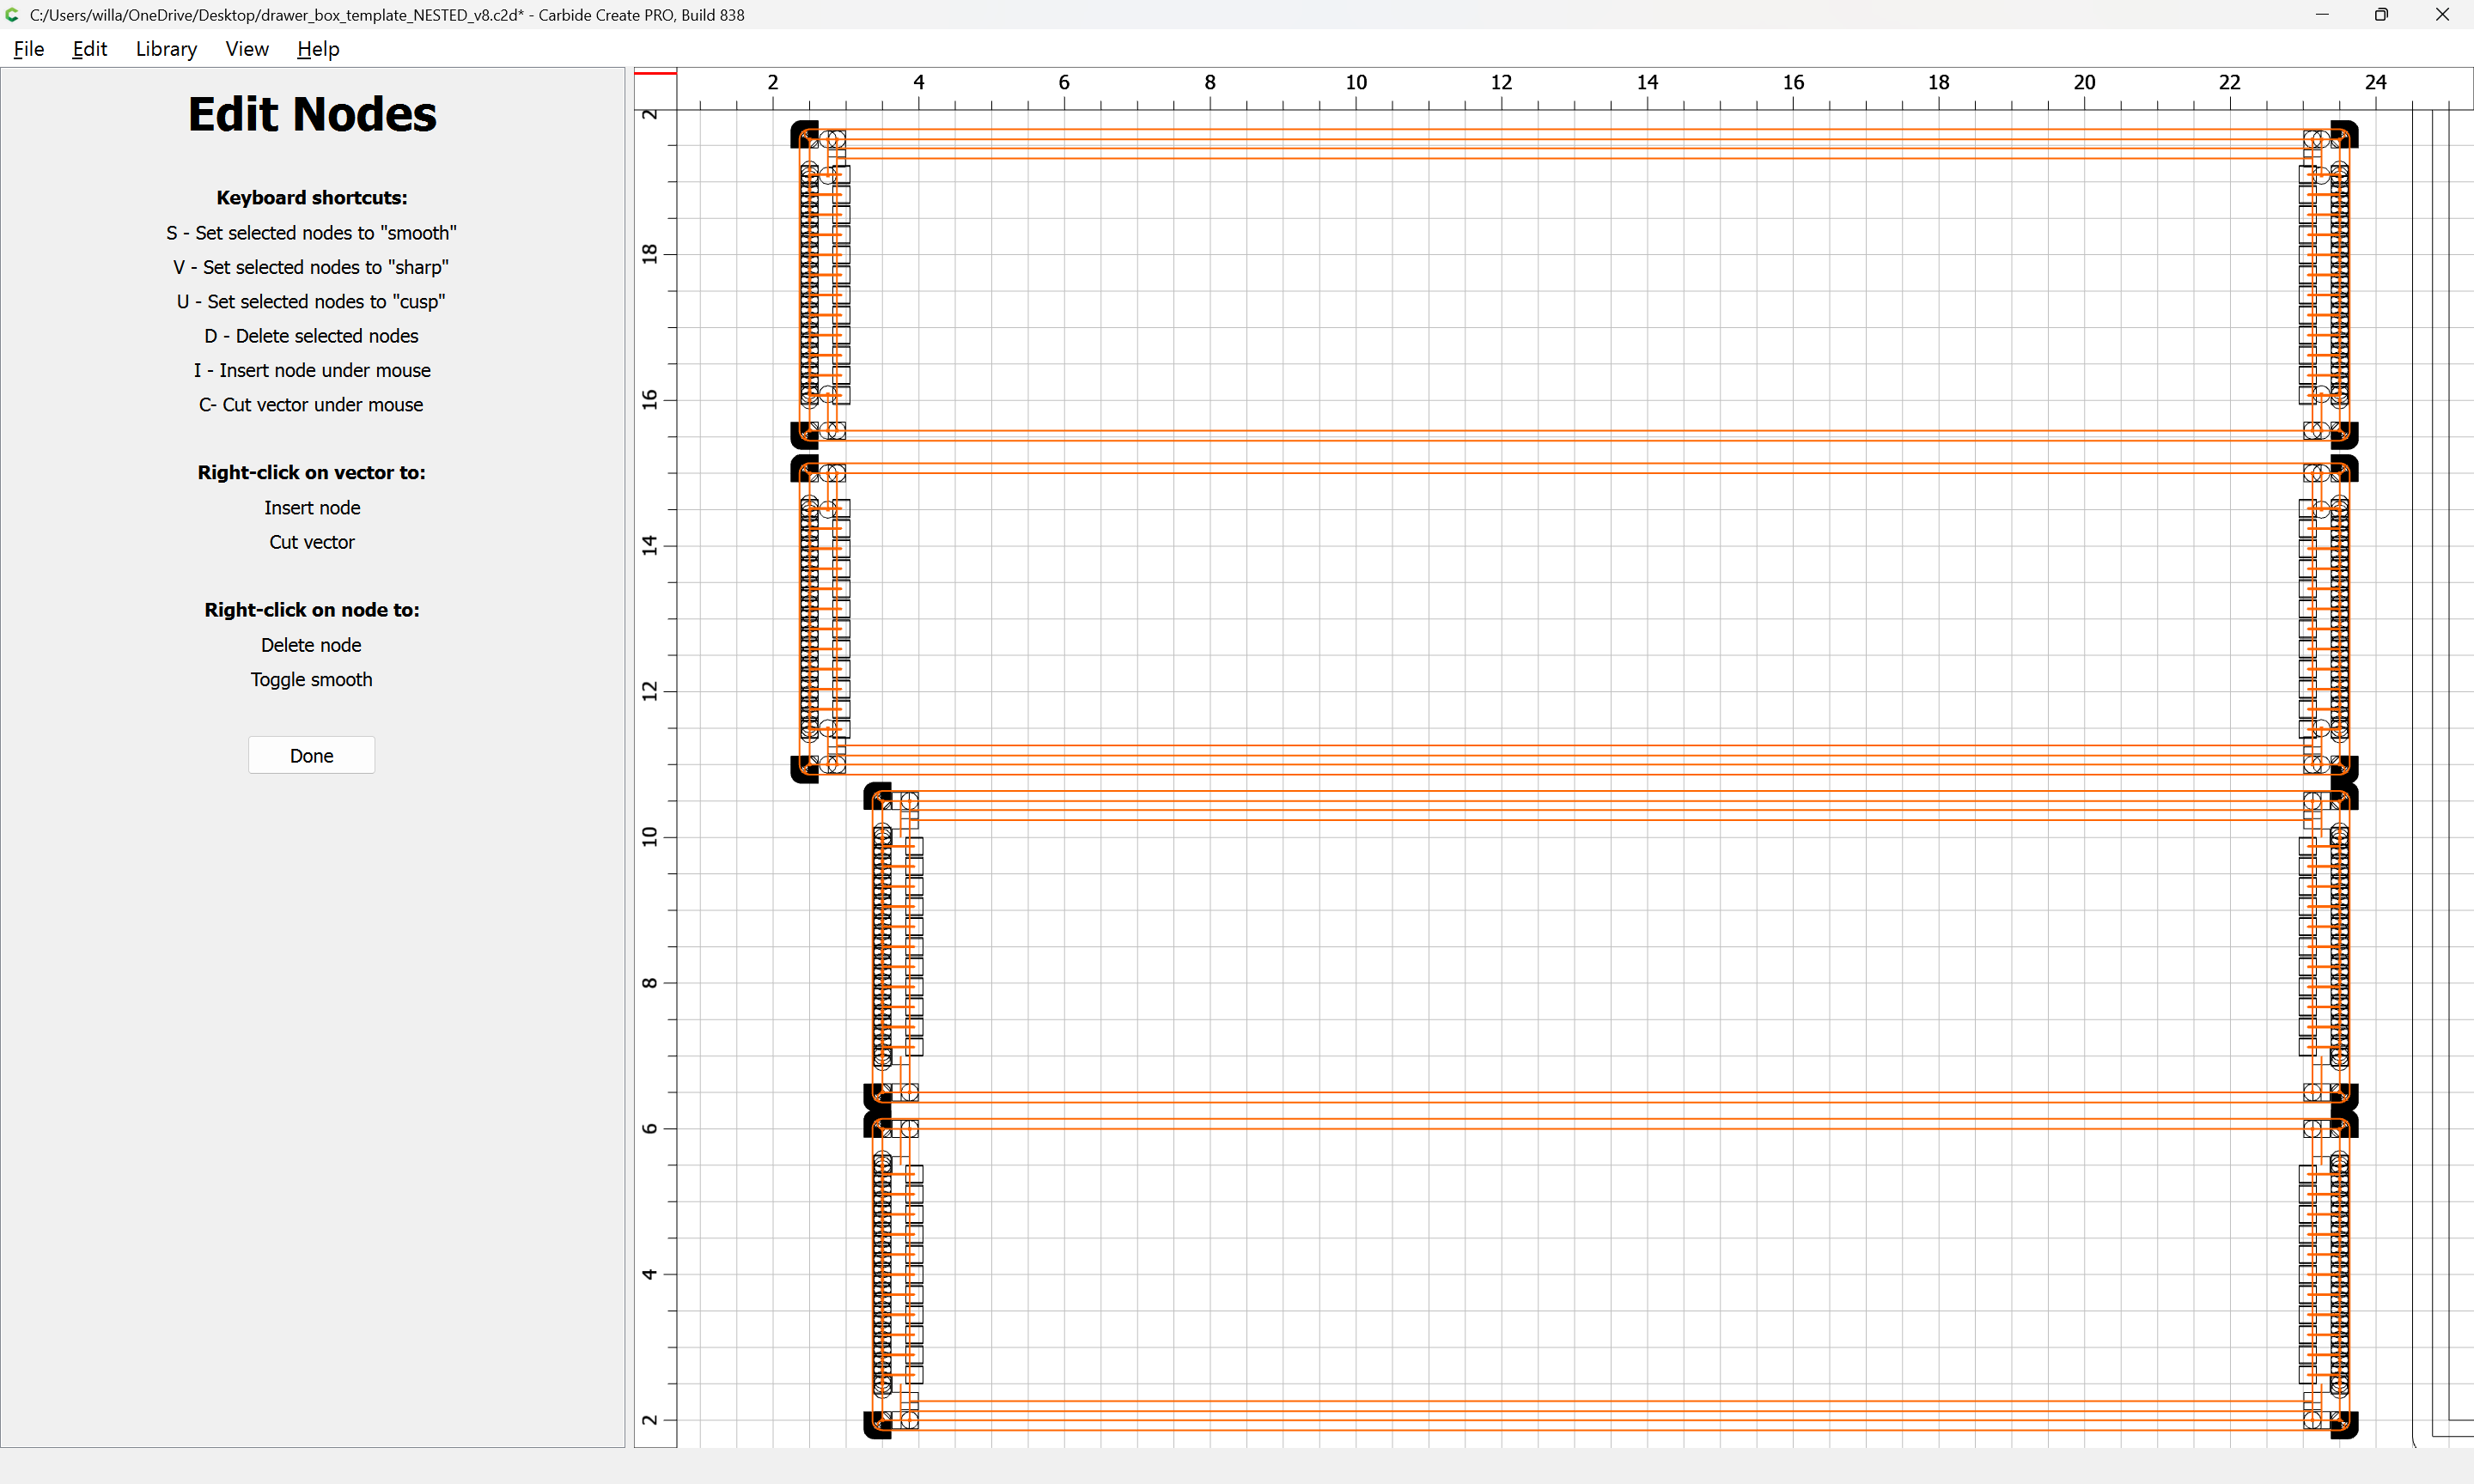Close the Carbide Create window
Image resolution: width=2474 pixels, height=1484 pixels.
click(2442, 15)
